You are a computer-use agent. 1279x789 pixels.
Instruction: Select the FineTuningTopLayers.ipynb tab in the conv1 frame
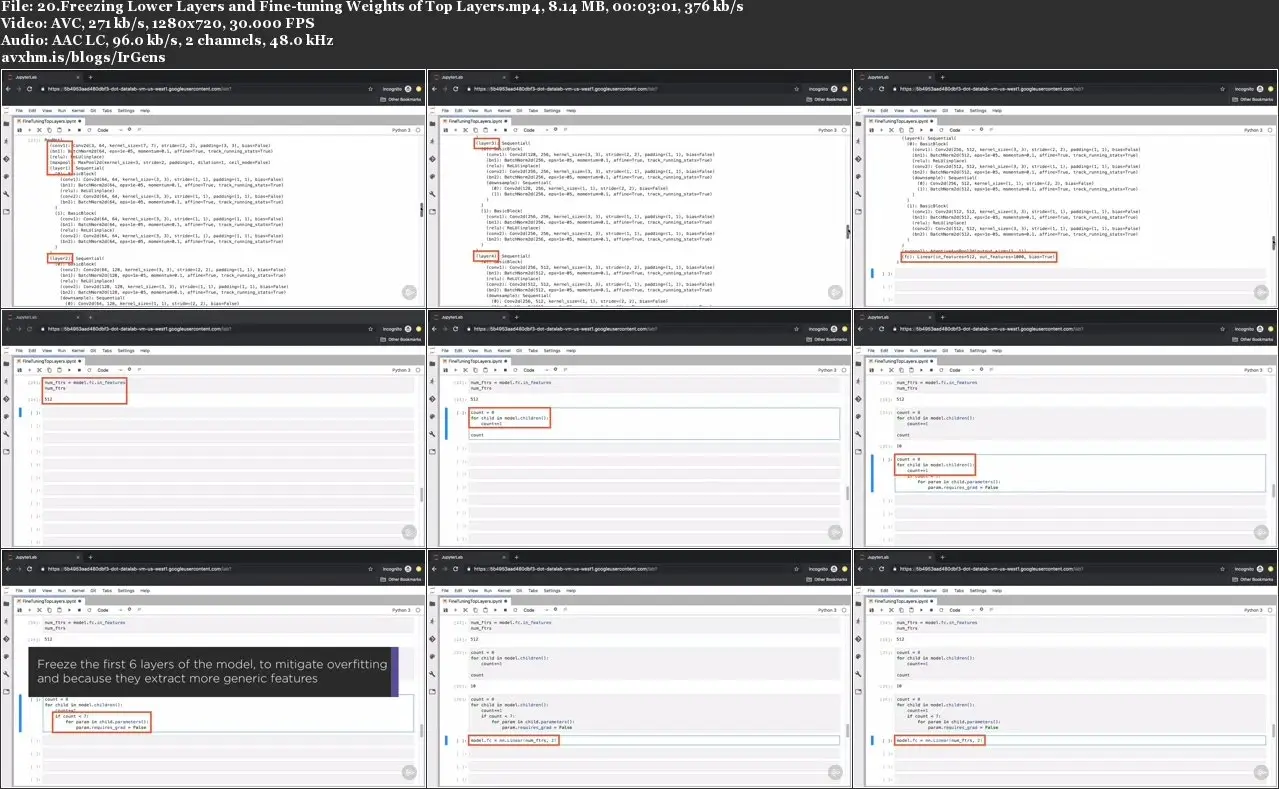click(50, 121)
